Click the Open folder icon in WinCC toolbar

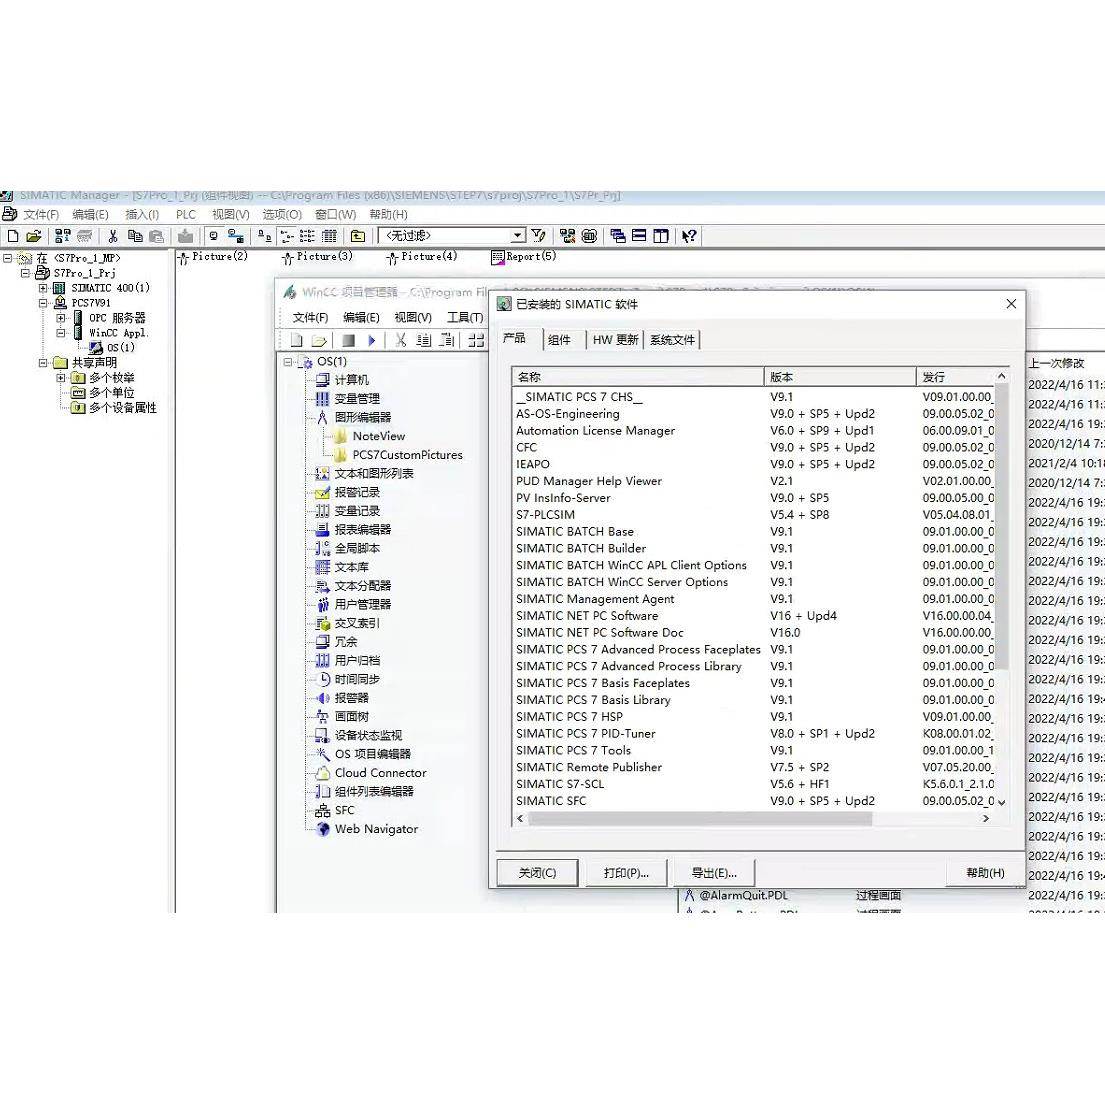(x=320, y=340)
